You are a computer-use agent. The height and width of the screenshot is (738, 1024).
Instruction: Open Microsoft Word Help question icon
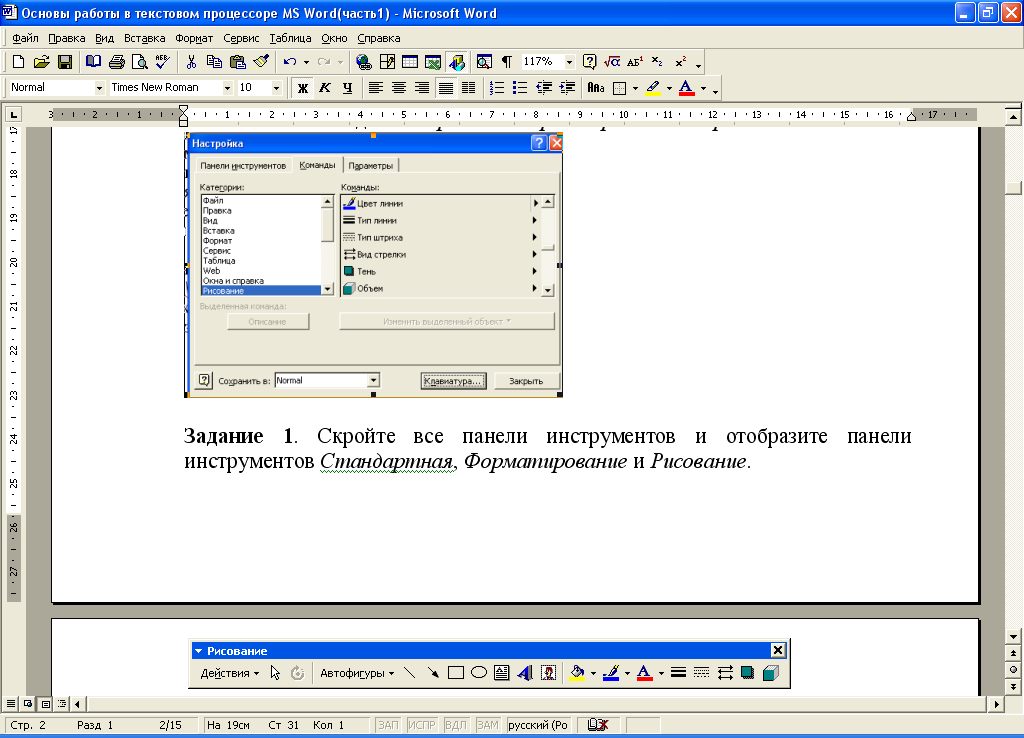[589, 62]
